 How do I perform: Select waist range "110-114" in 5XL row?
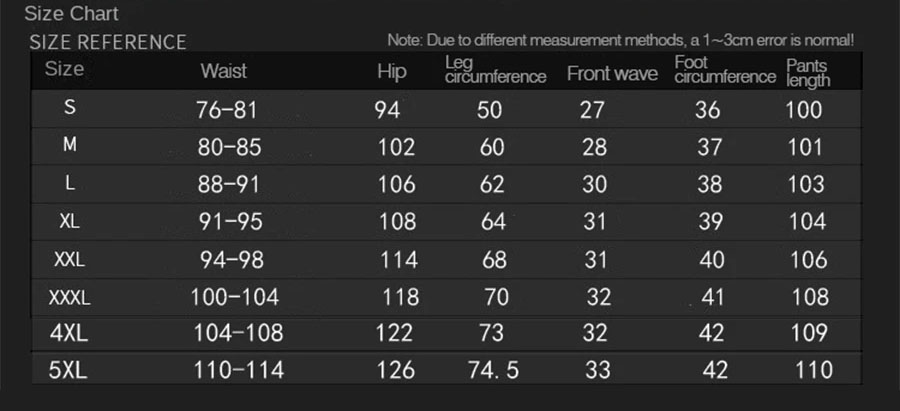tap(238, 370)
